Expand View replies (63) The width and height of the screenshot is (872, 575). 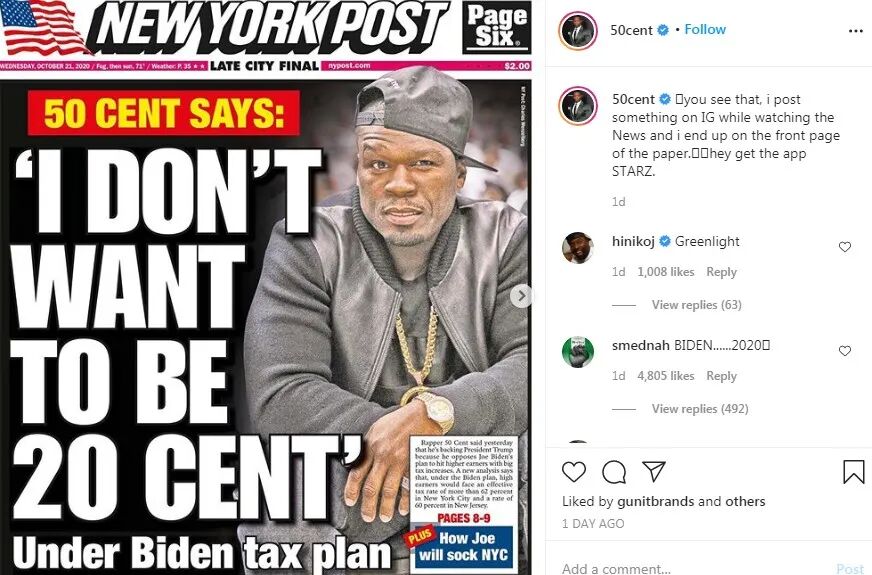click(696, 305)
